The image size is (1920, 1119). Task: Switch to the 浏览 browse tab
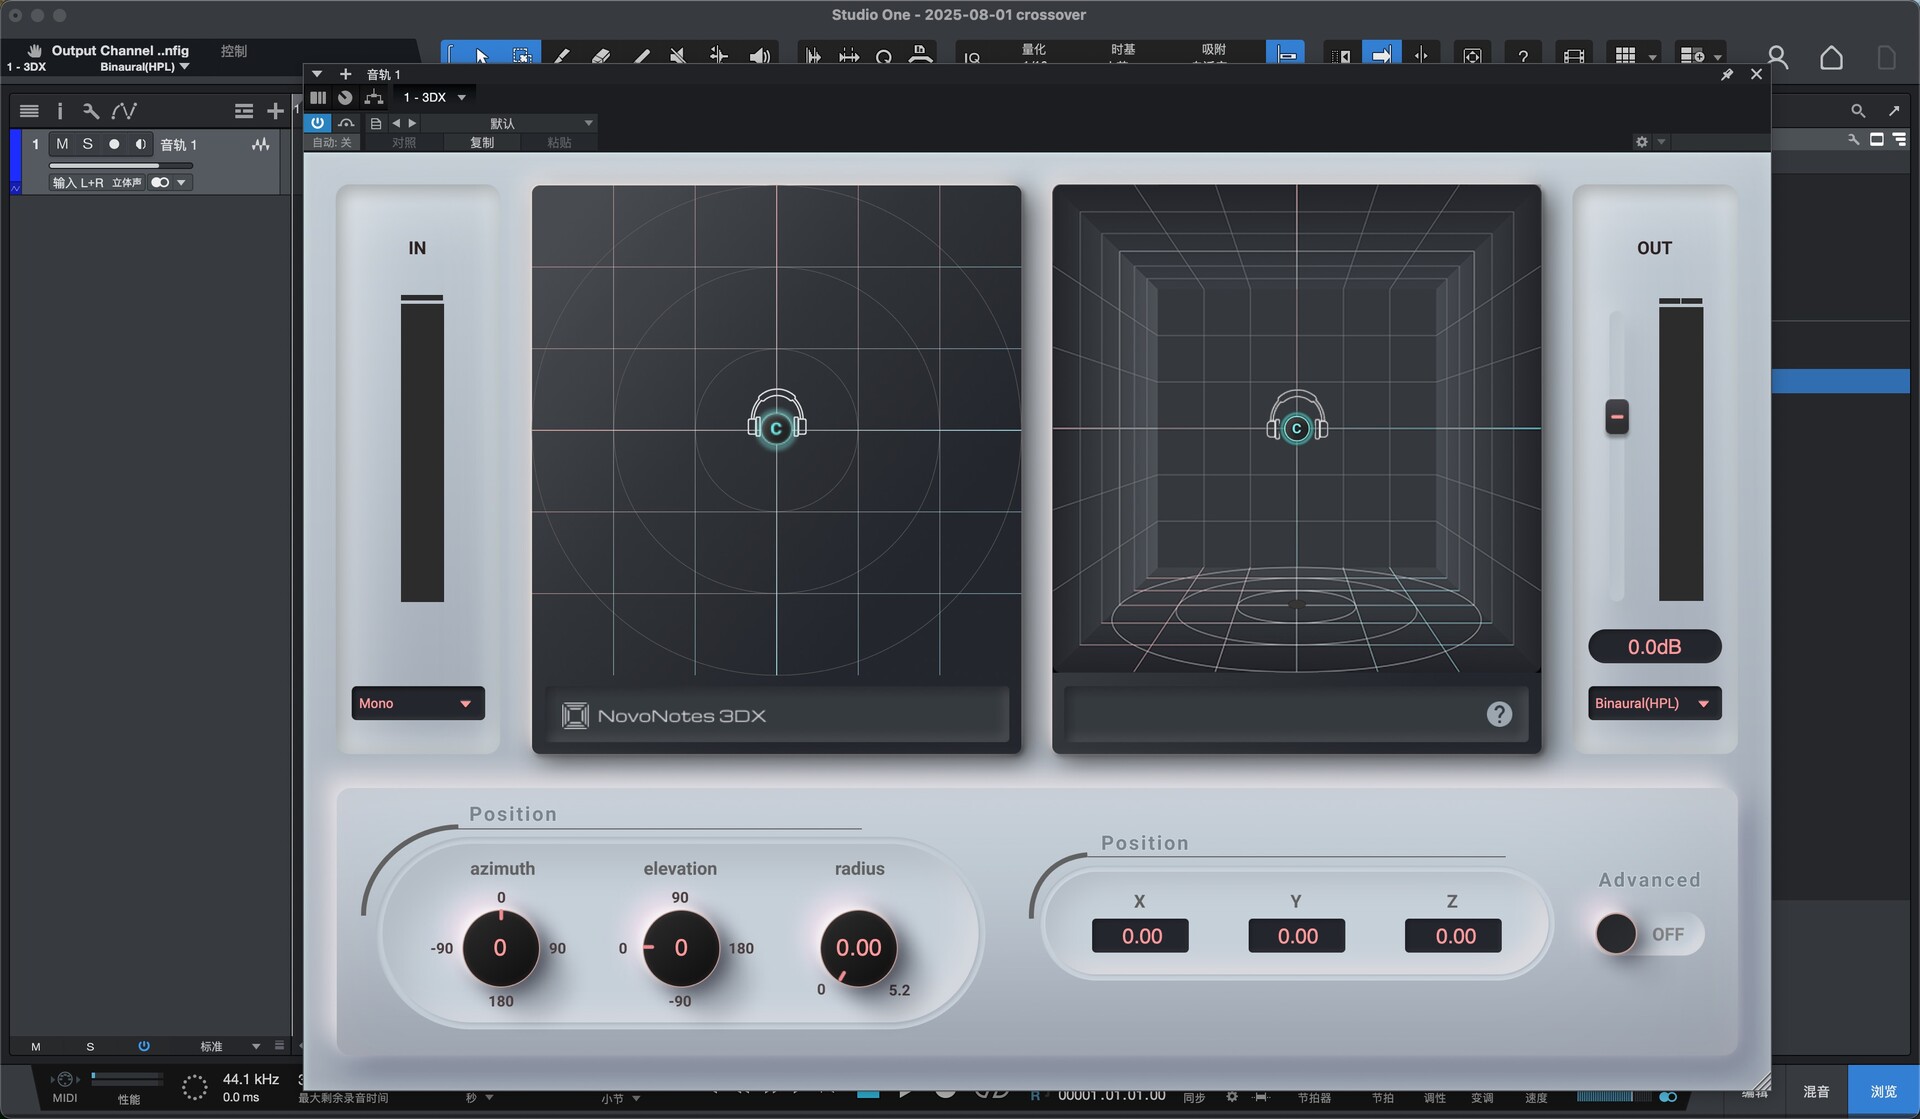coord(1883,1091)
